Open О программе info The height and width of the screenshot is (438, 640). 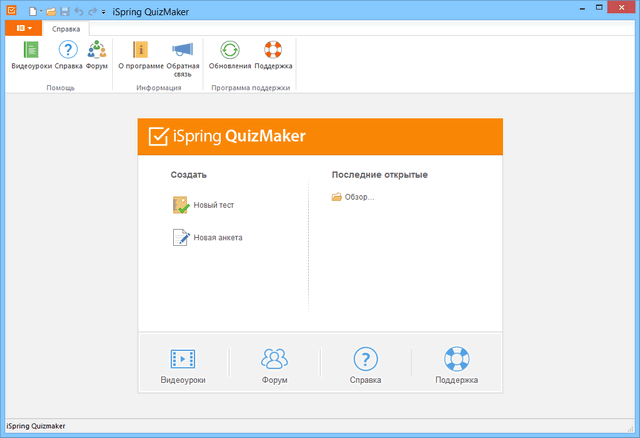coord(141,55)
